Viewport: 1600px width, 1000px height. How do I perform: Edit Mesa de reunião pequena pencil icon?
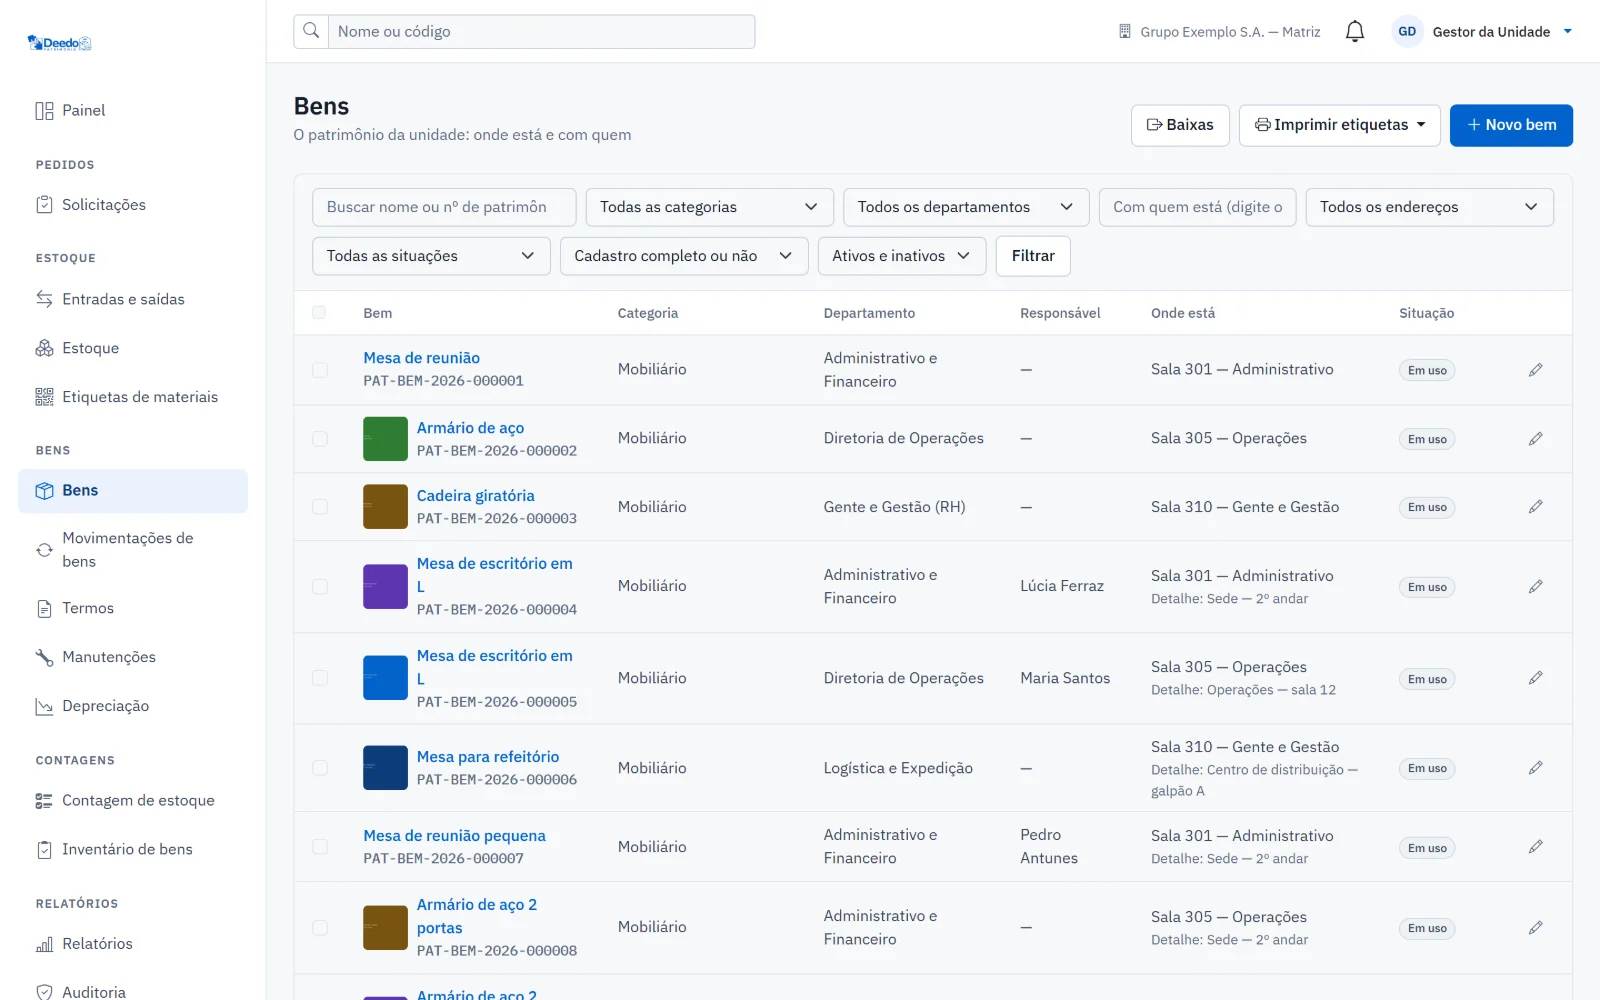(1535, 847)
